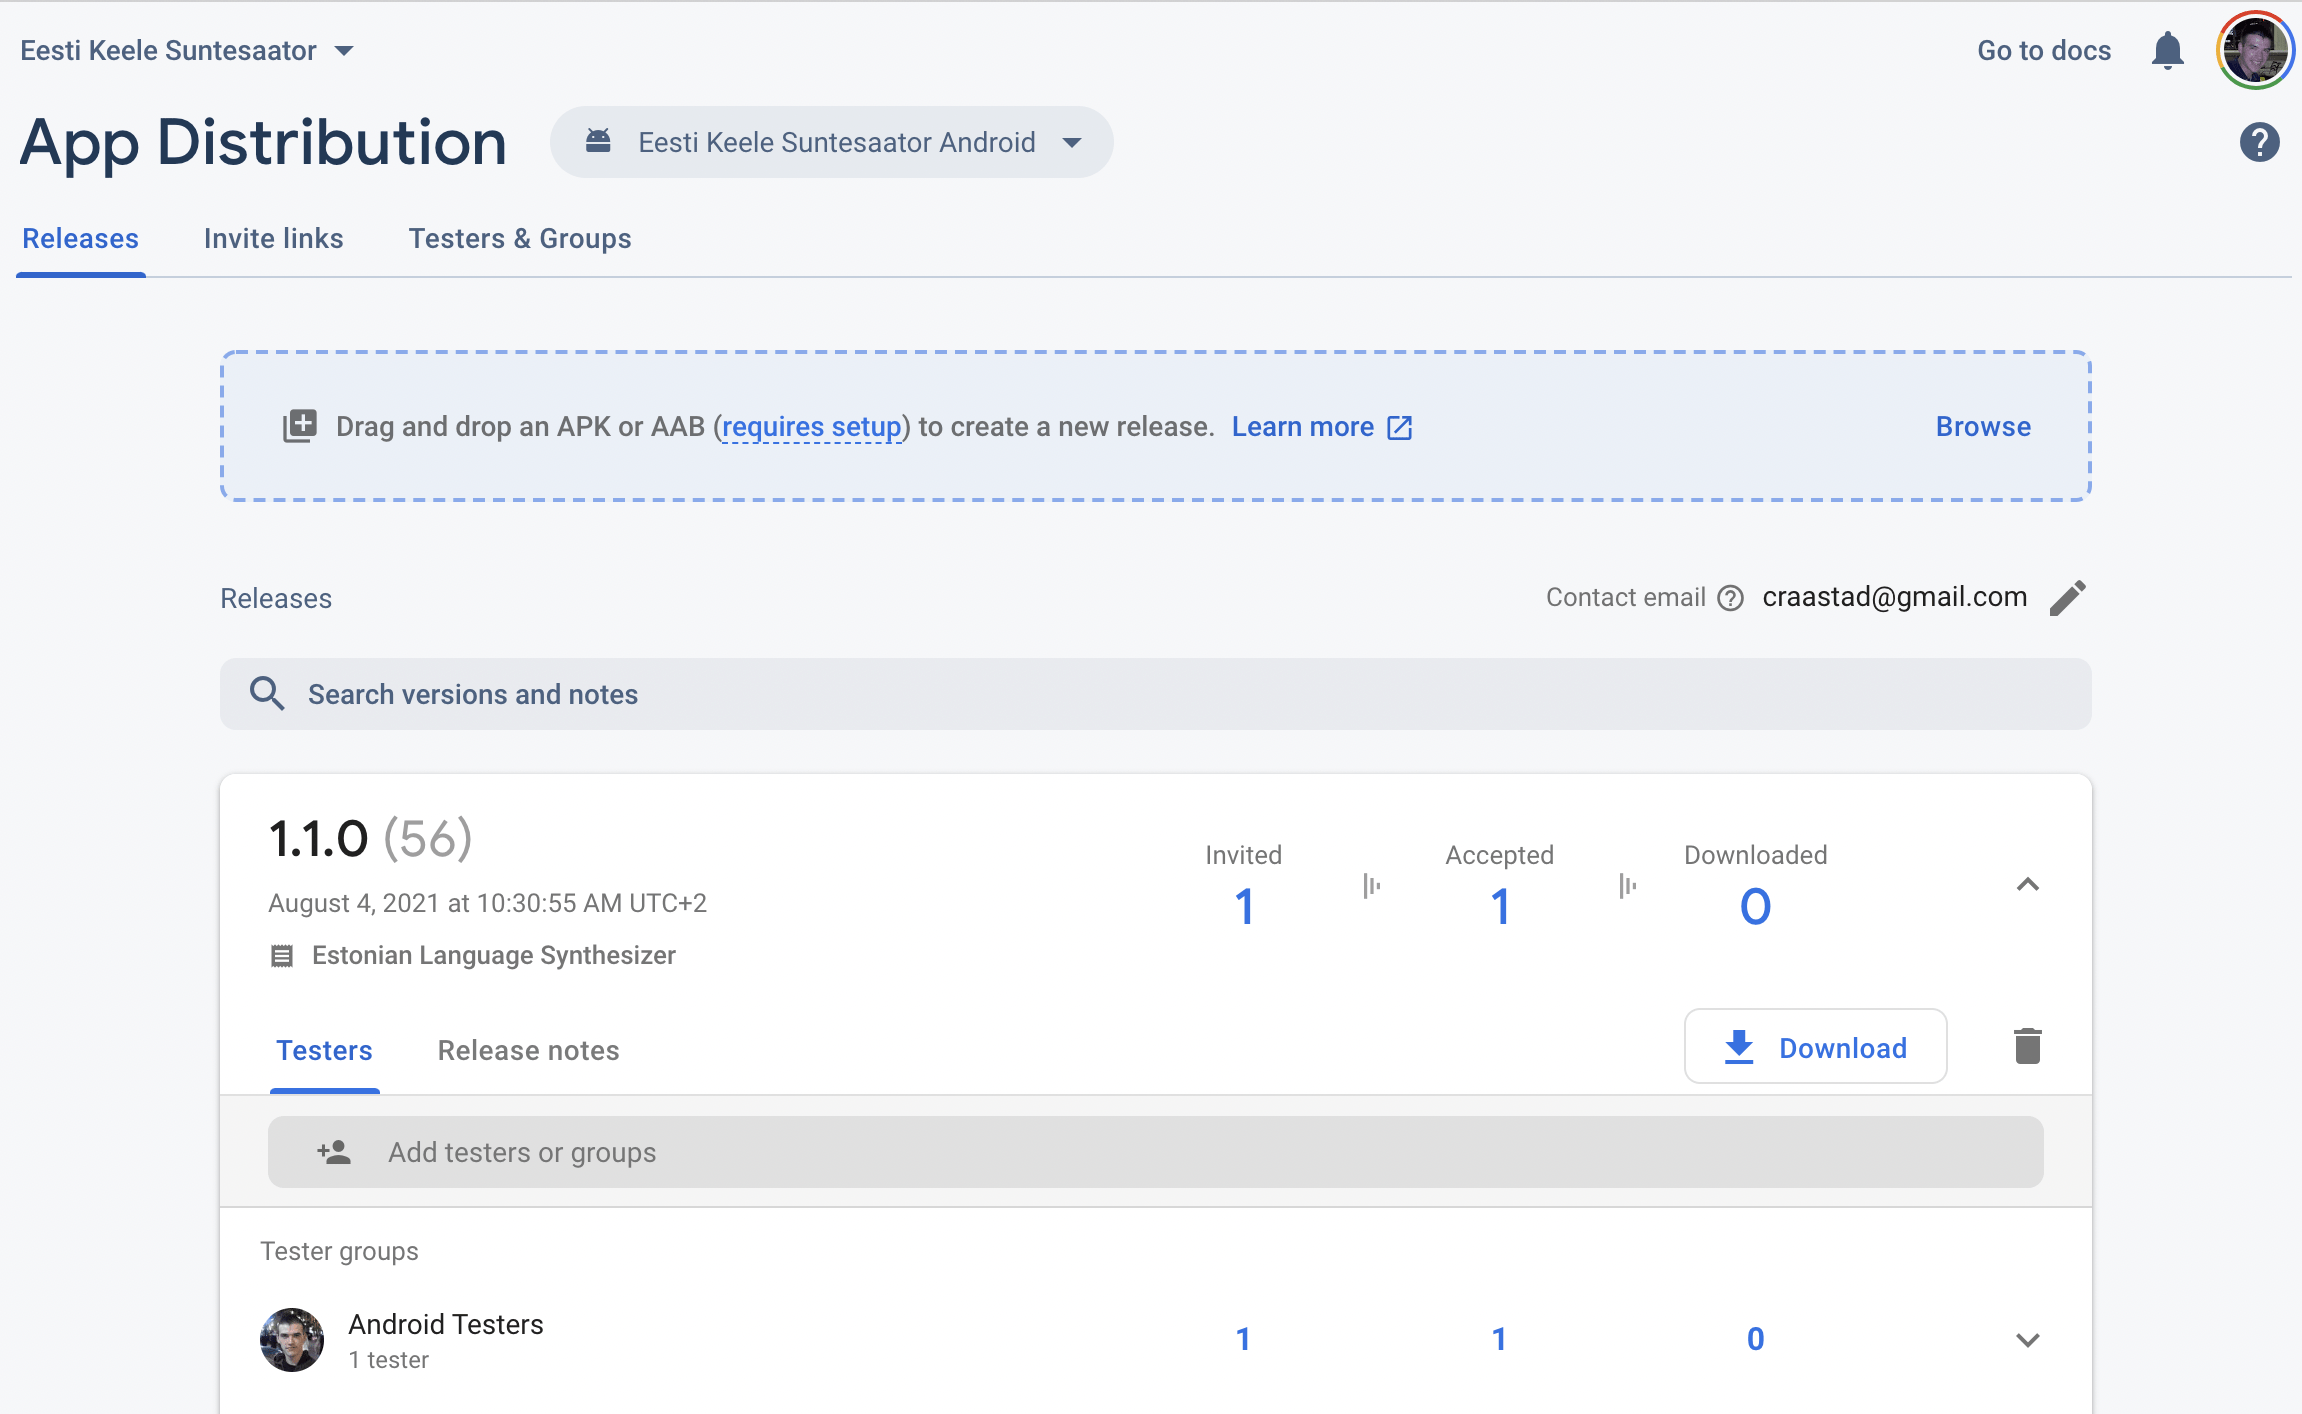Open the Eesti Keele Suntesaator project dropdown

click(188, 51)
